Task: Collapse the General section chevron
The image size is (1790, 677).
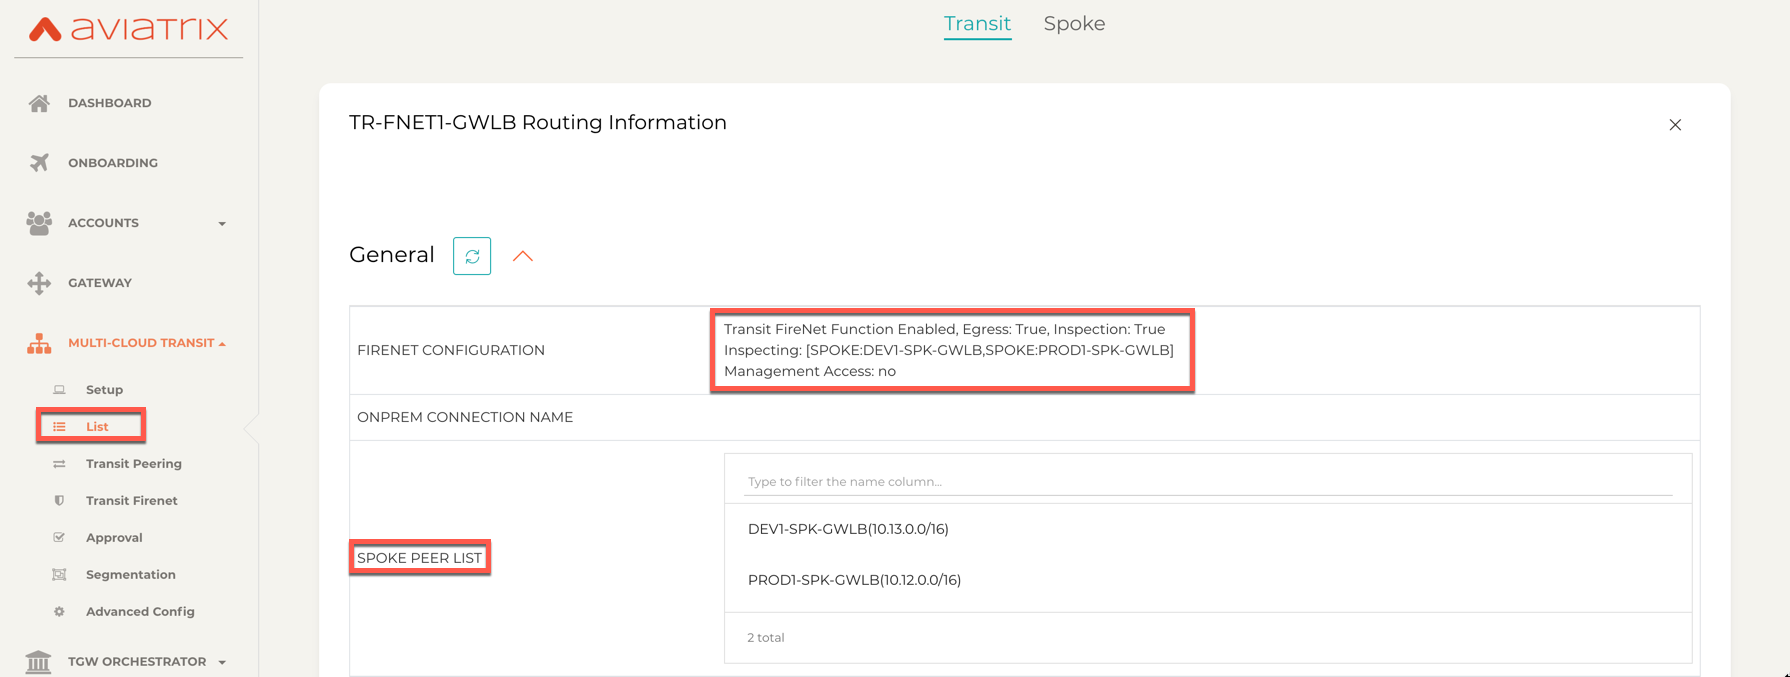Action: 523,256
